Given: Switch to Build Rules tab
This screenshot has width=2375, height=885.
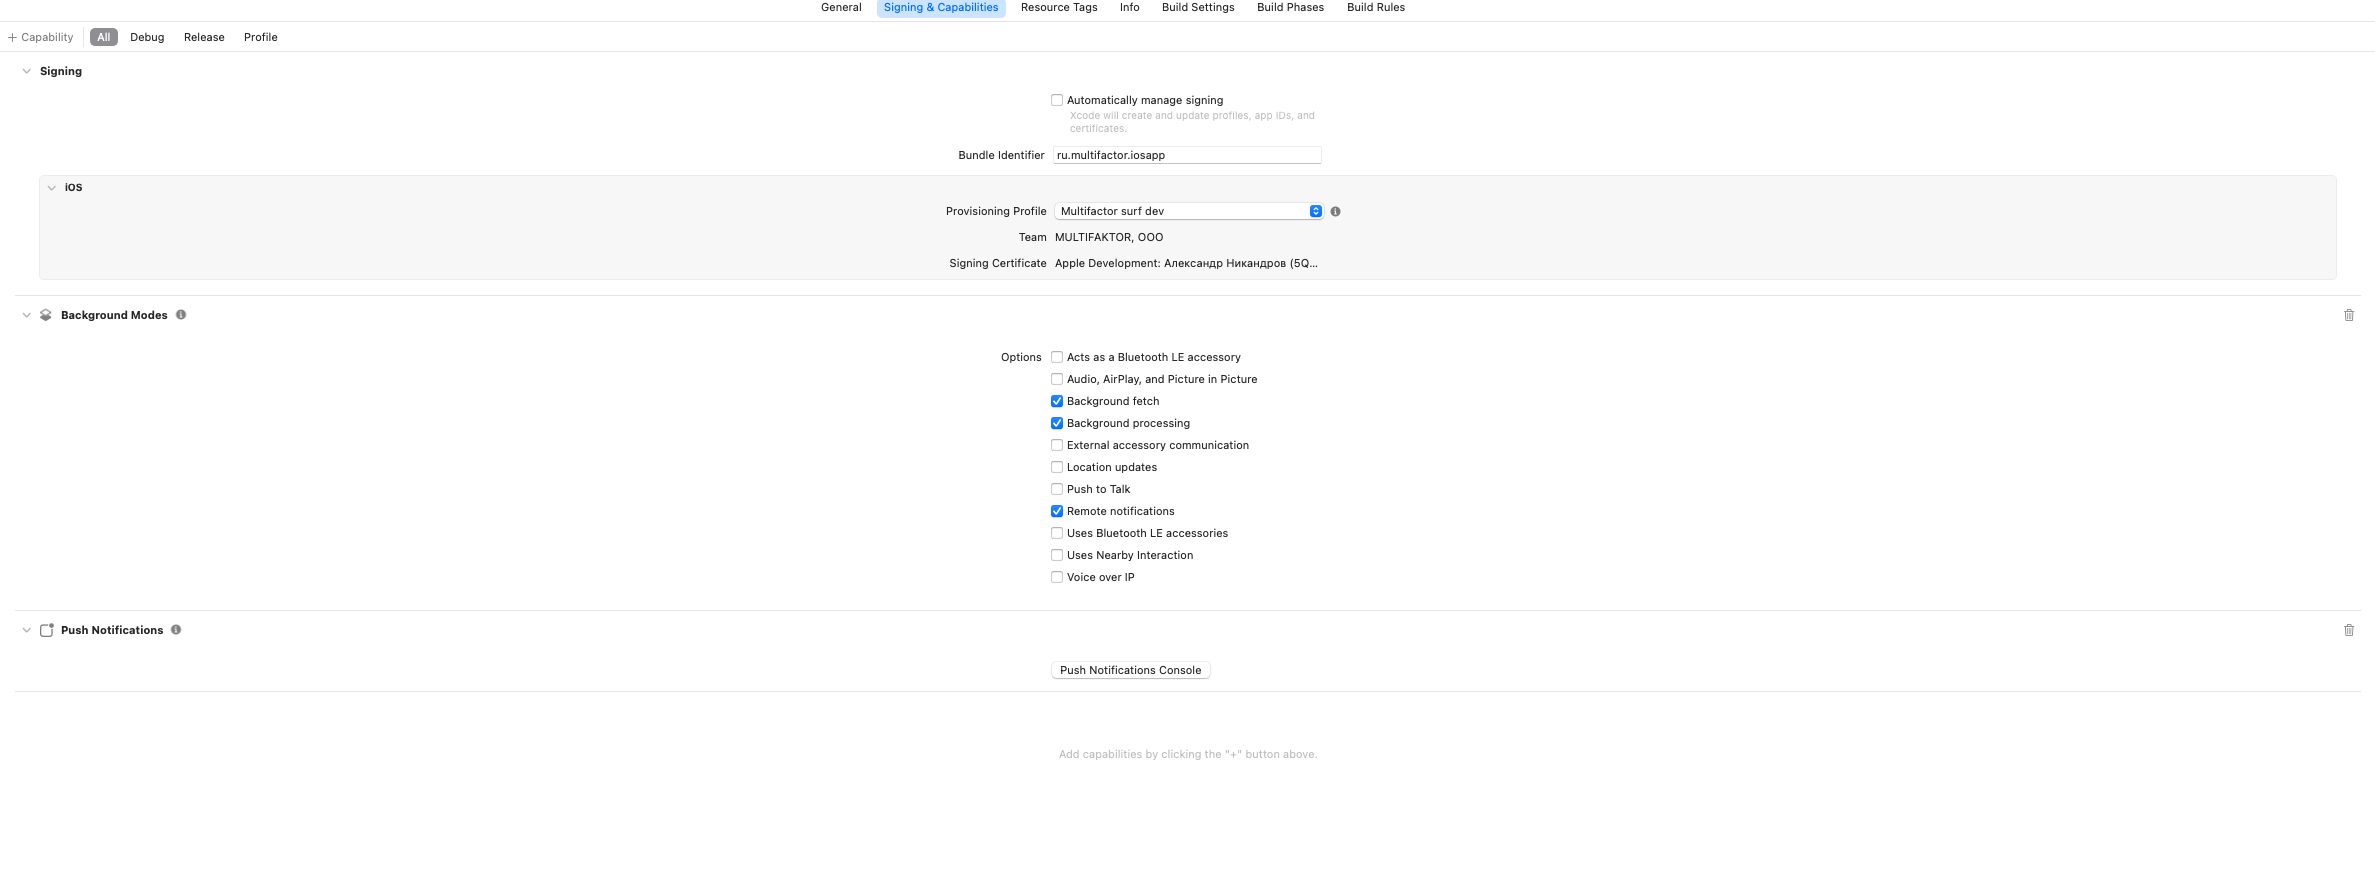Looking at the screenshot, I should point(1375,7).
